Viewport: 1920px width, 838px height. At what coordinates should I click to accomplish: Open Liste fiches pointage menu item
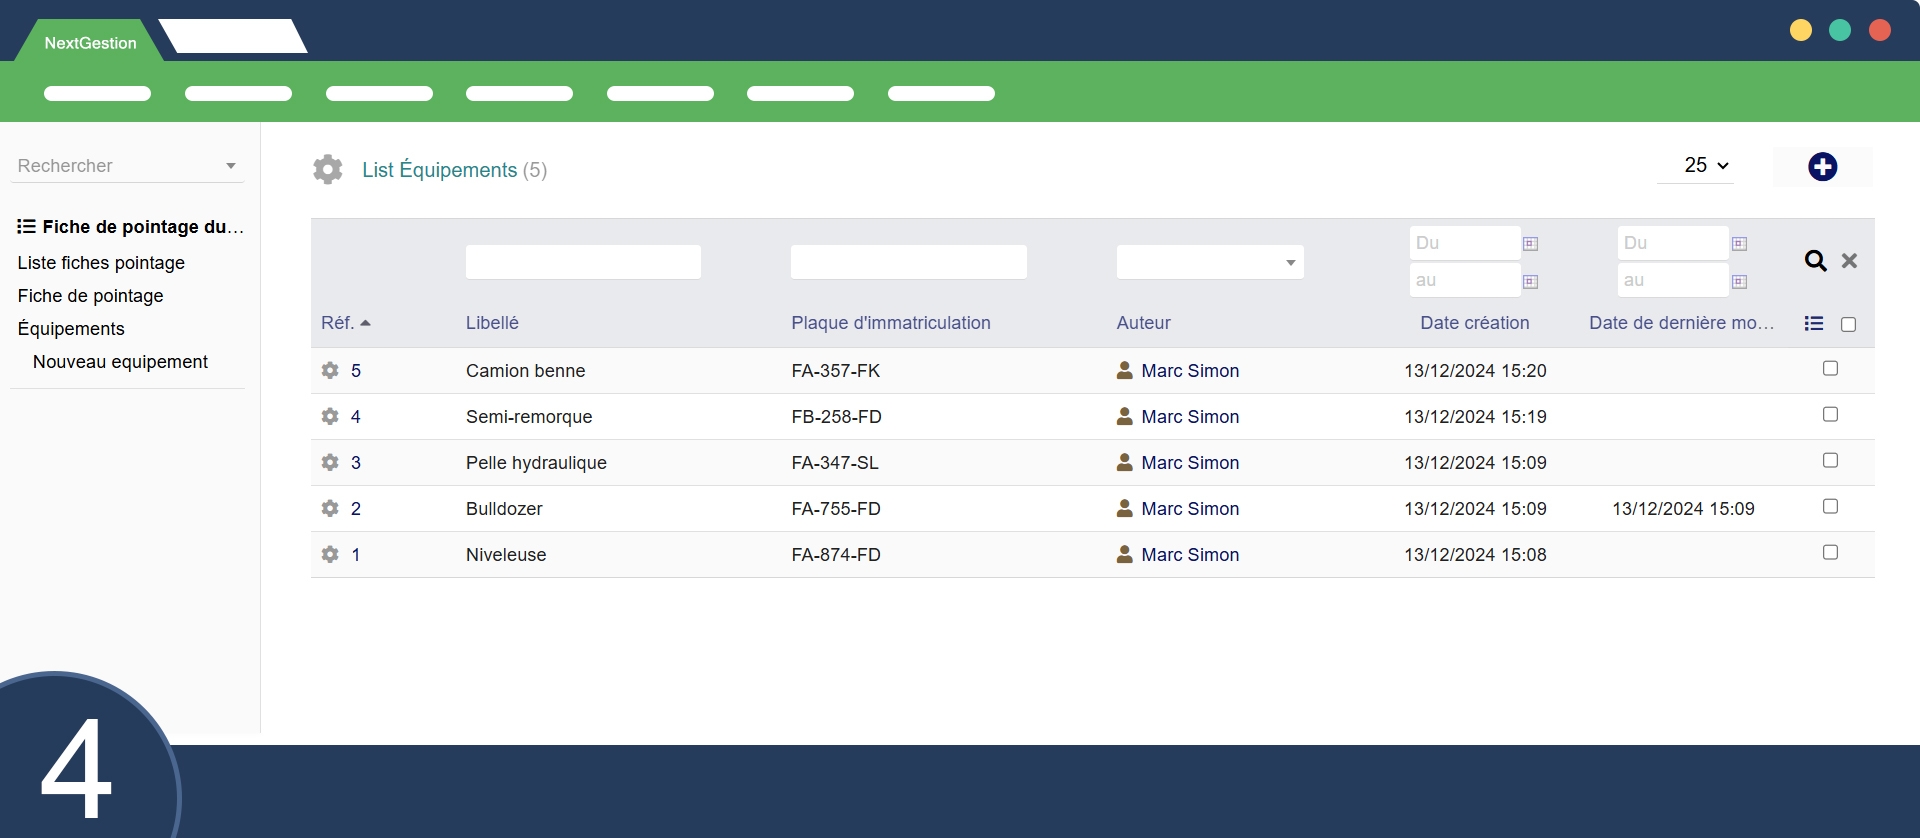pos(101,263)
